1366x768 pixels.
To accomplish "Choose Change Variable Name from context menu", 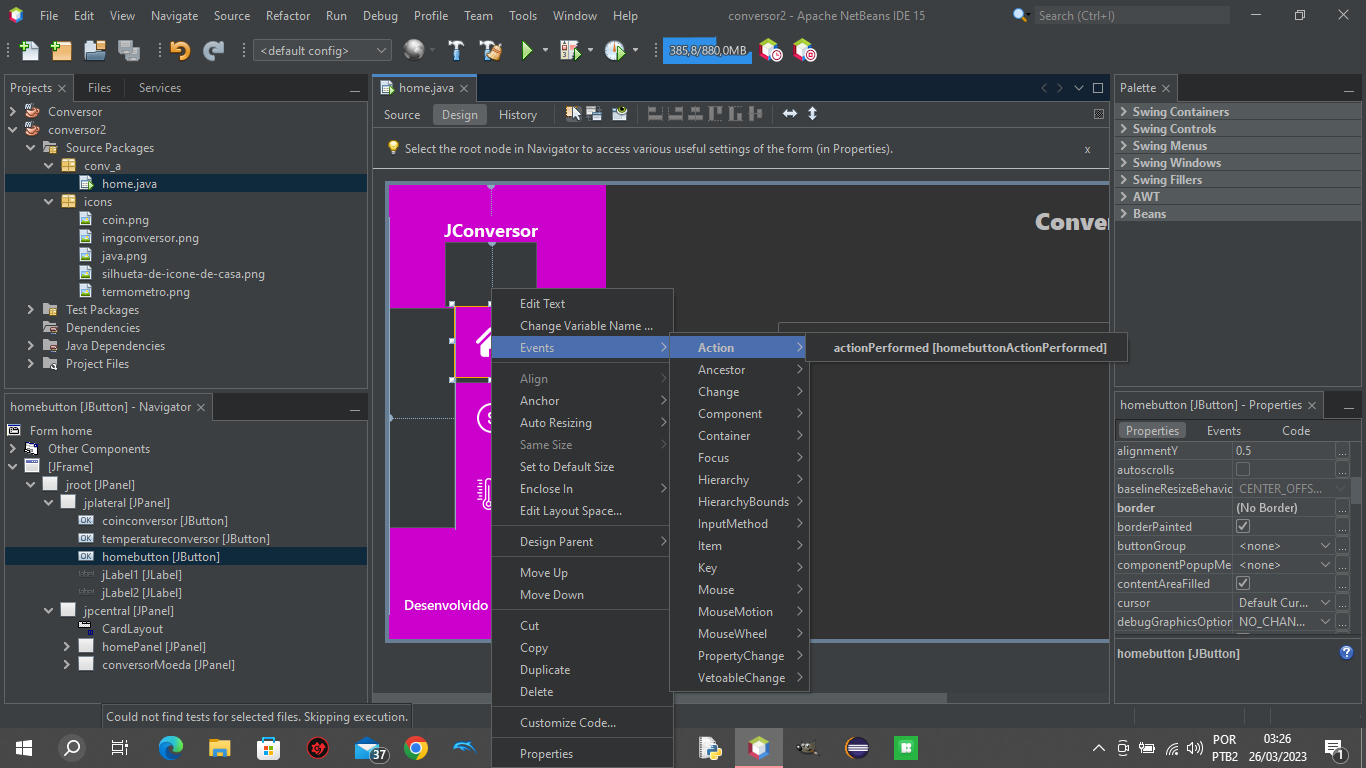I will [x=583, y=326].
